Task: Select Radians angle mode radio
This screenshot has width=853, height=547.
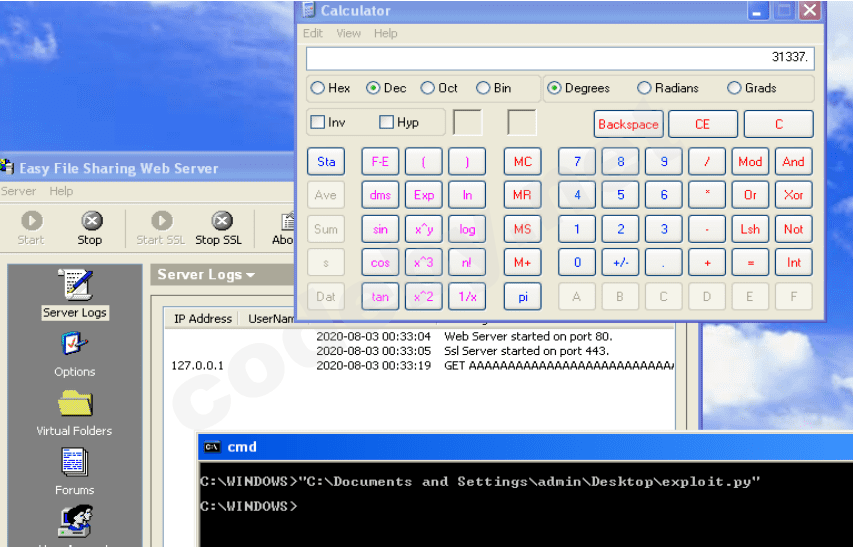Action: [x=644, y=88]
